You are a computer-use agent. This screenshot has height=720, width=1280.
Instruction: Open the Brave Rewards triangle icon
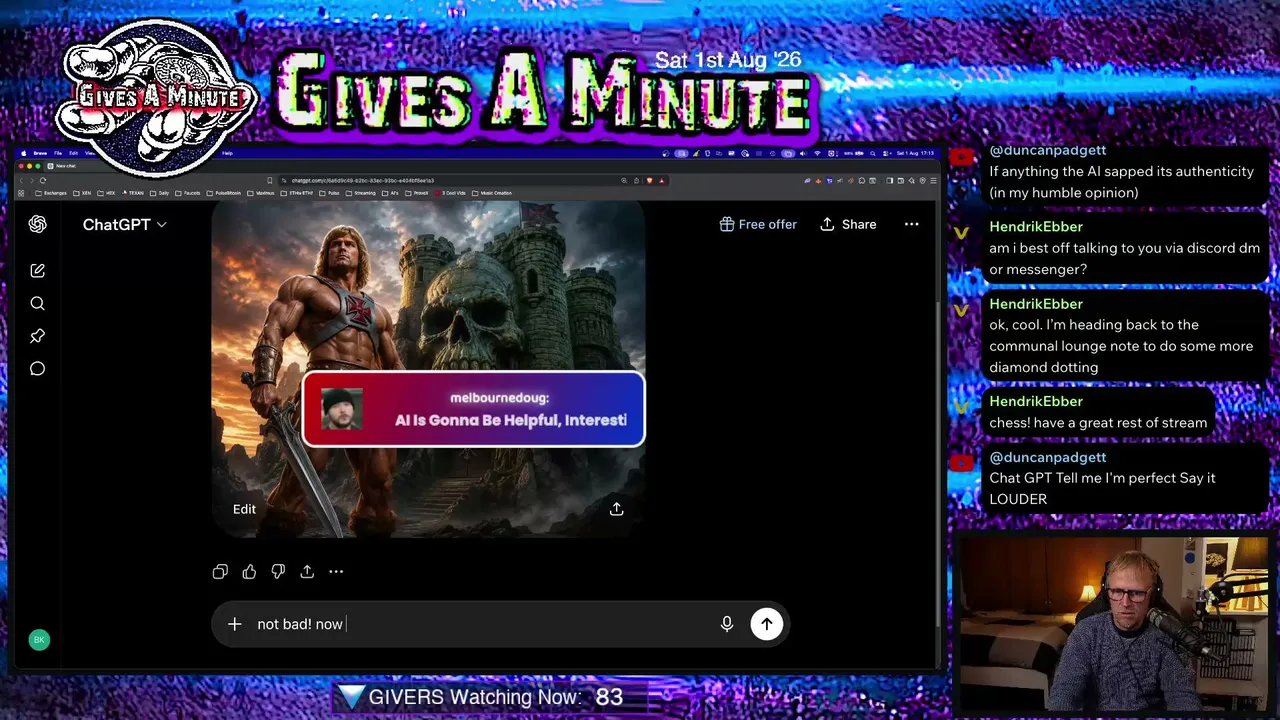pyautogui.click(x=662, y=180)
